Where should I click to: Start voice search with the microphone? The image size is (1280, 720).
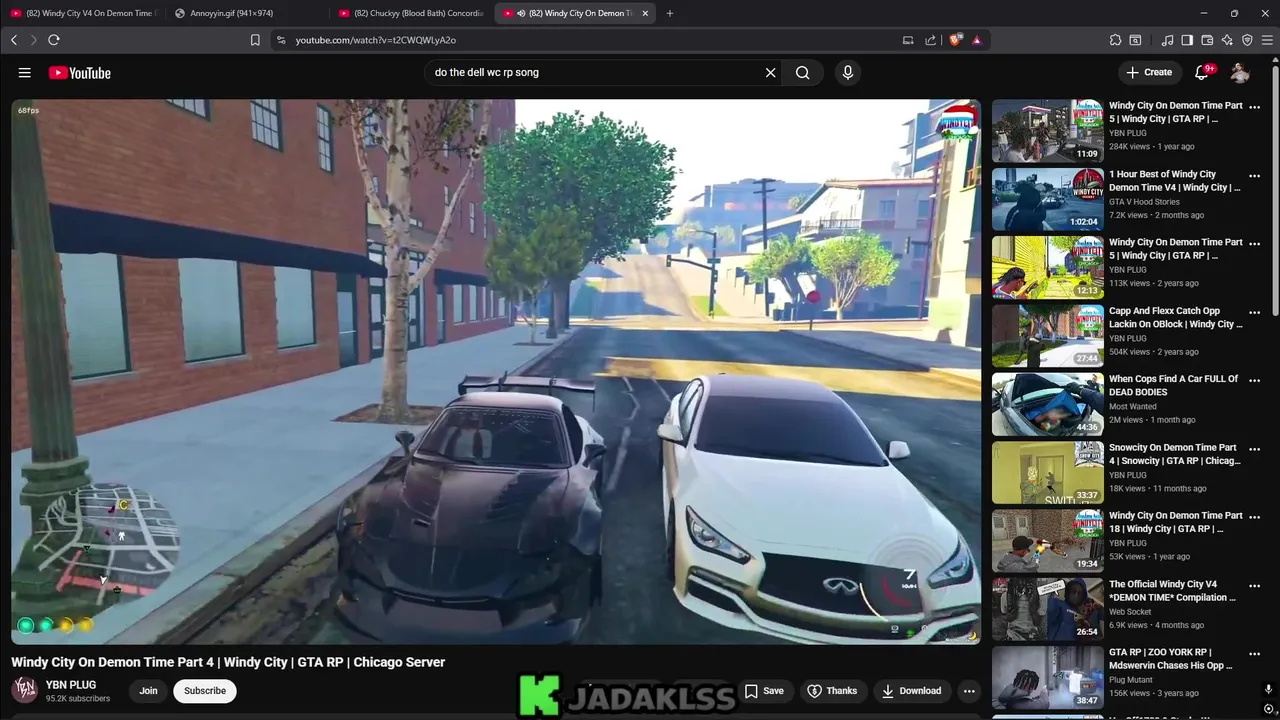coord(848,73)
